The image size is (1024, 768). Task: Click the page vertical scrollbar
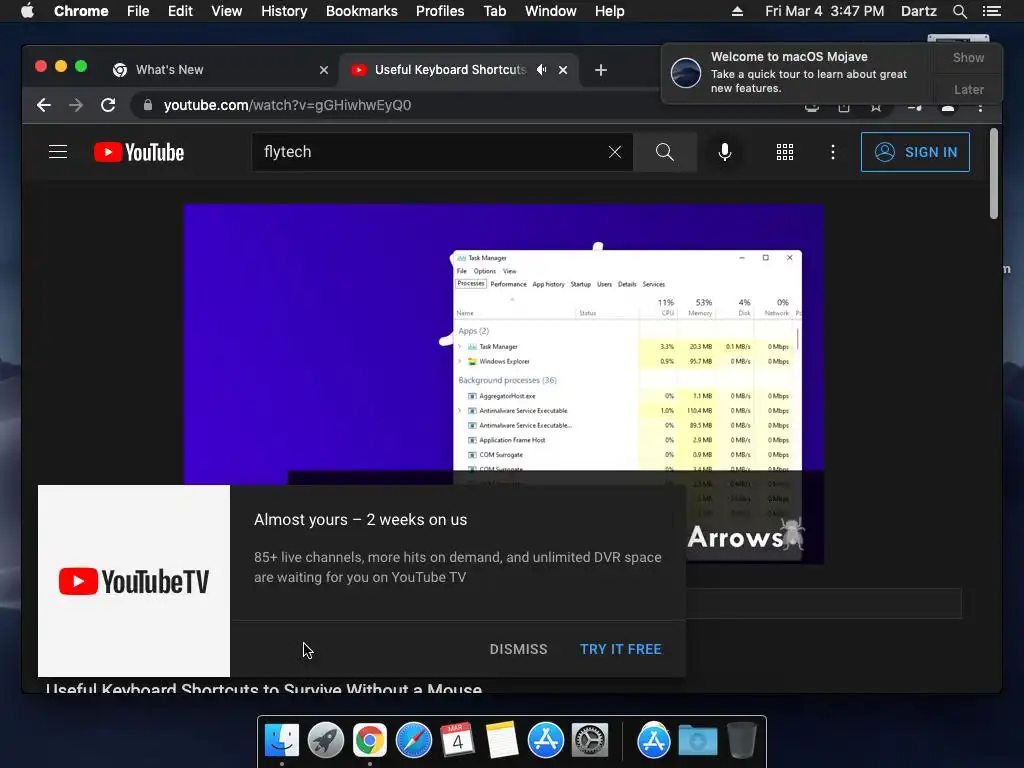[x=993, y=174]
